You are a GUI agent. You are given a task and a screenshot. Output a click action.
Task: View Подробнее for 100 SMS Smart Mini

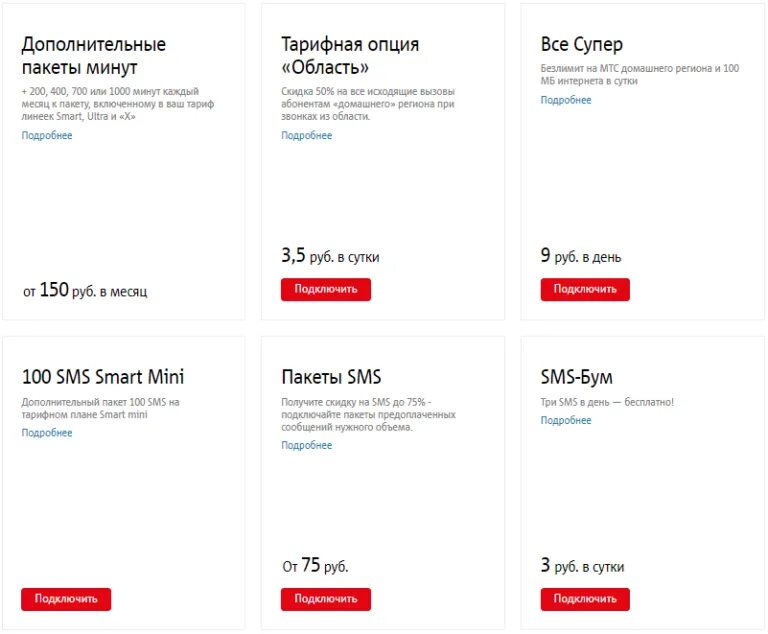pos(47,433)
